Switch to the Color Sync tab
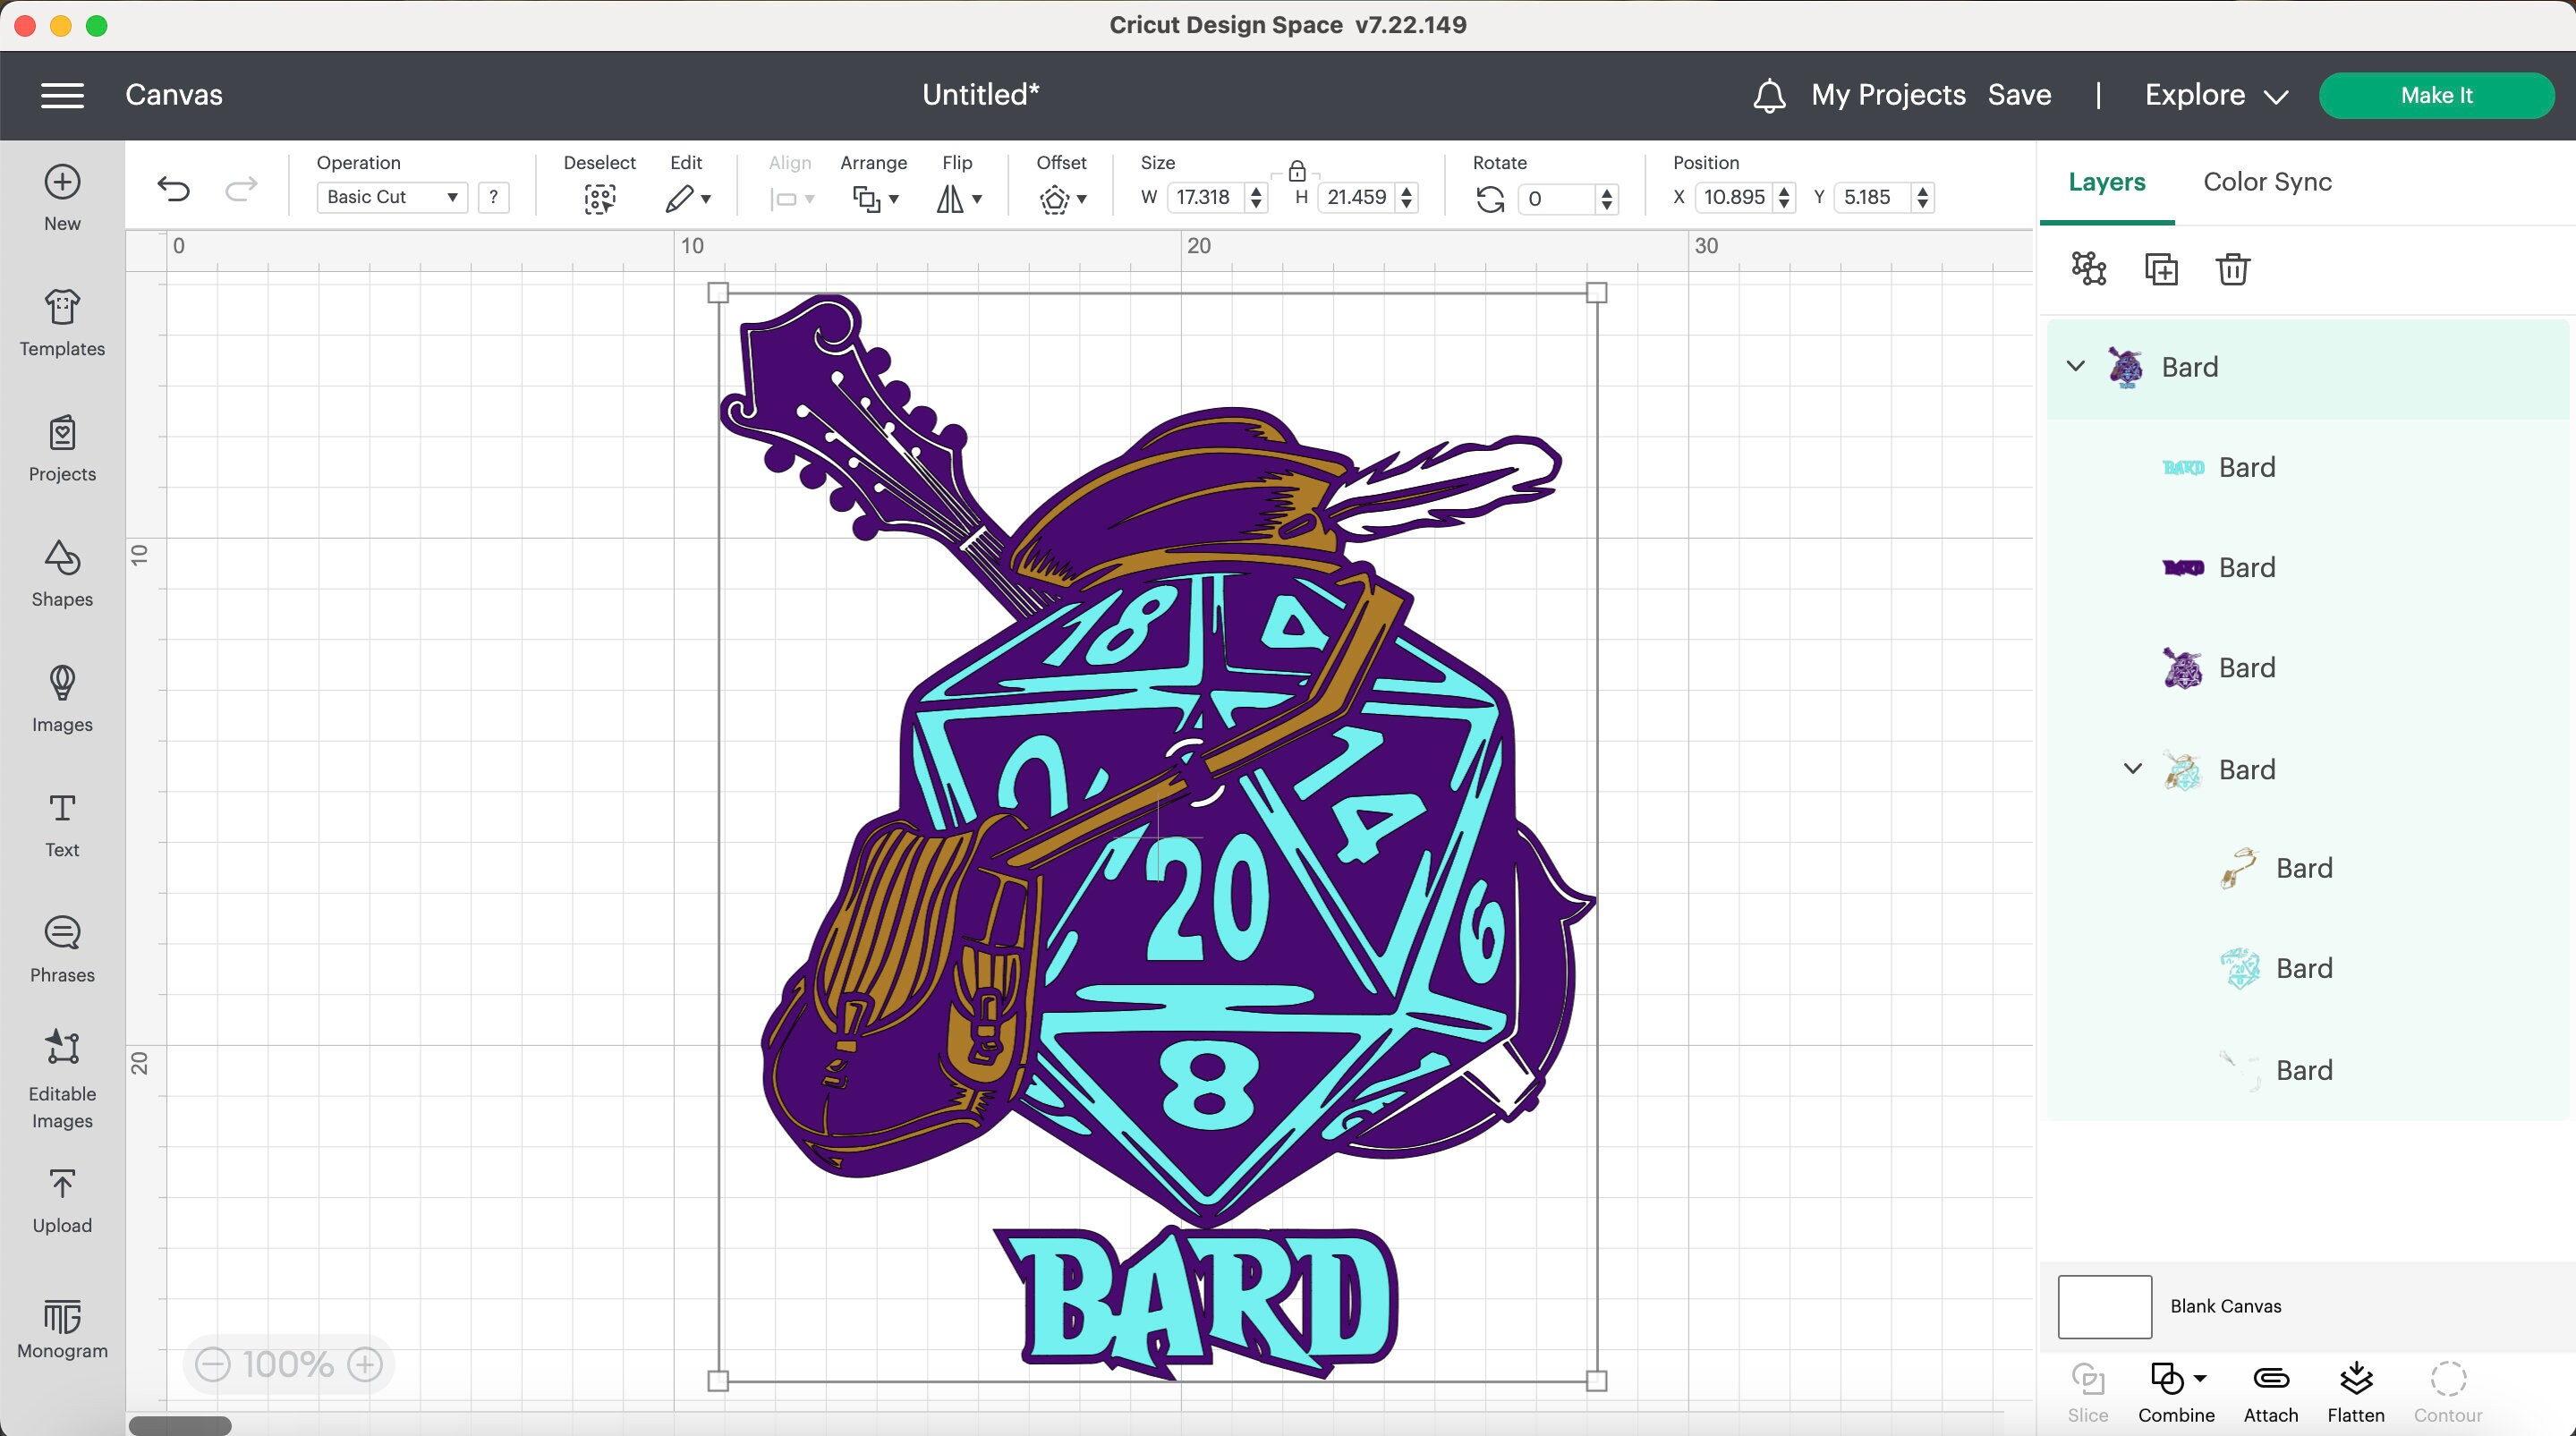Screen dimensions: 2576x1436 pyautogui.click(x=2266, y=181)
